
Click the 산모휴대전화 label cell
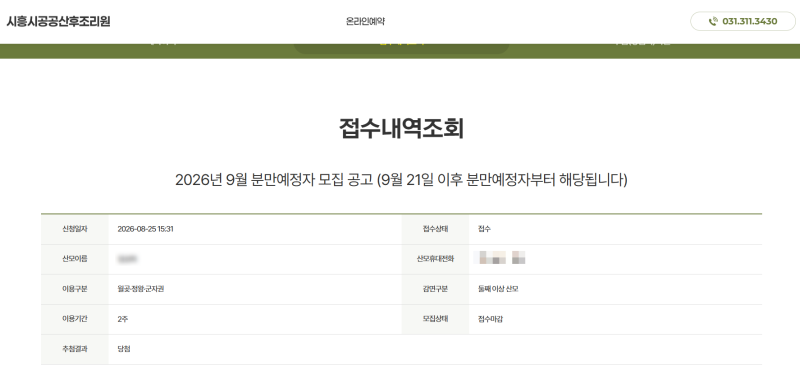(x=435, y=259)
